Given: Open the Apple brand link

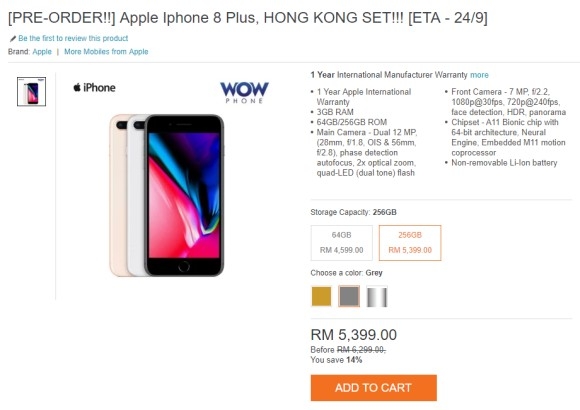Looking at the screenshot, I should tap(42, 52).
